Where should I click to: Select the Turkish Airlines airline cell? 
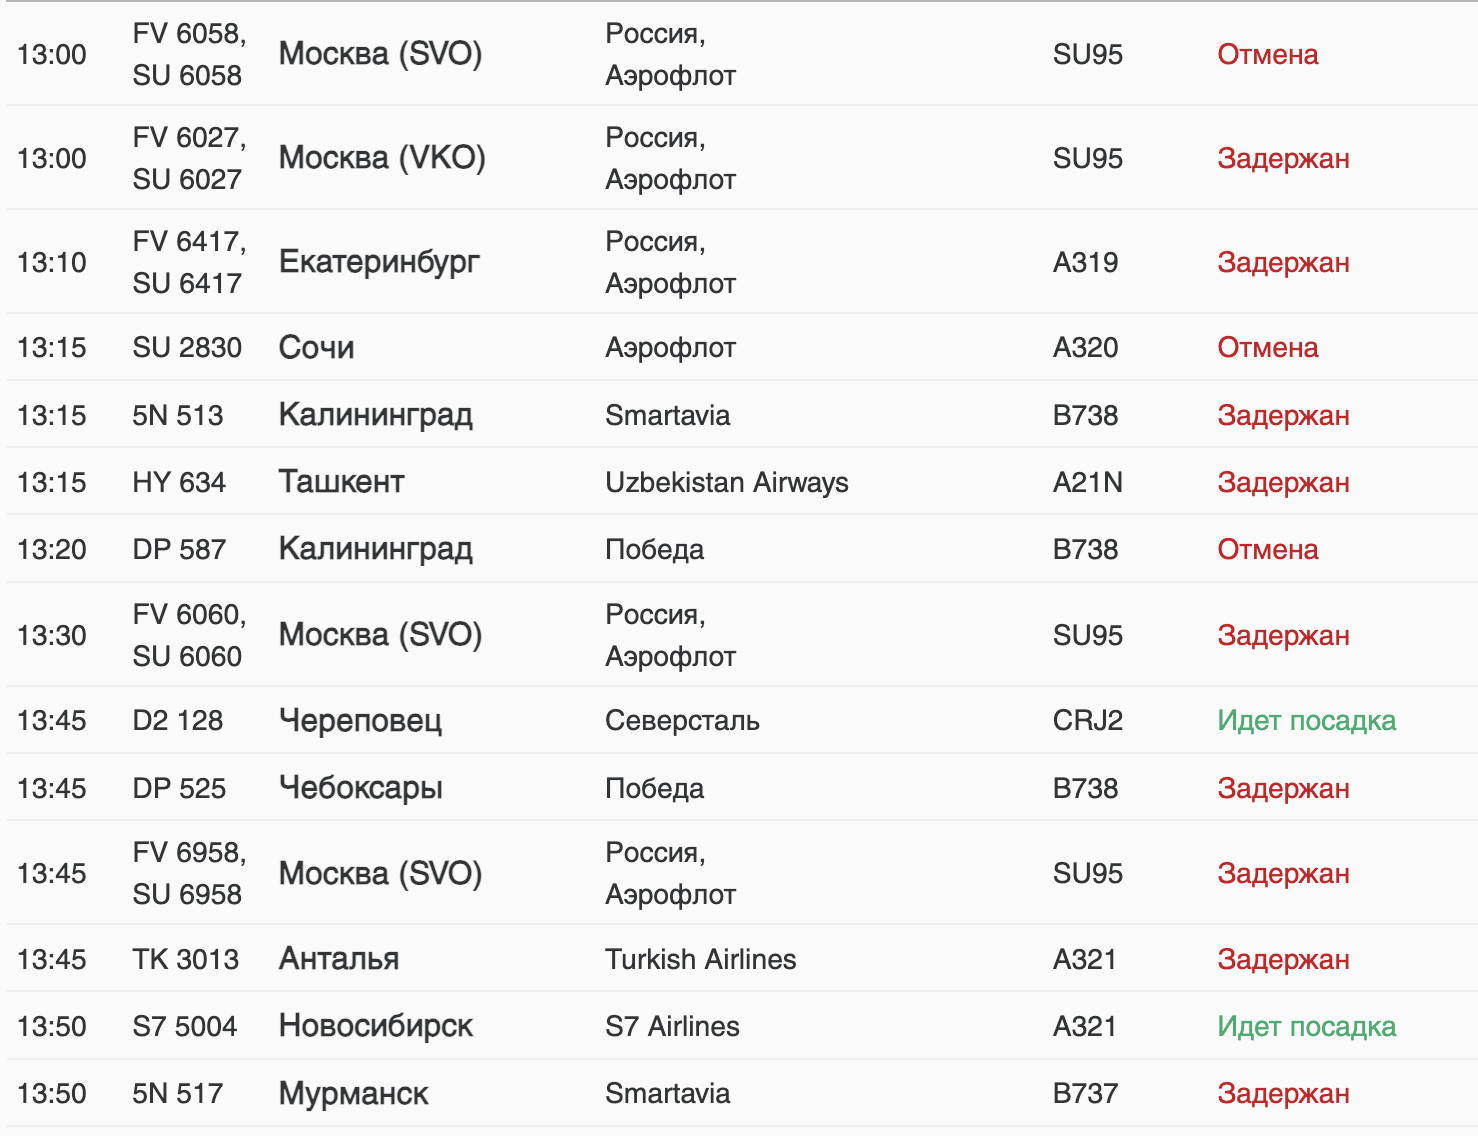point(700,959)
